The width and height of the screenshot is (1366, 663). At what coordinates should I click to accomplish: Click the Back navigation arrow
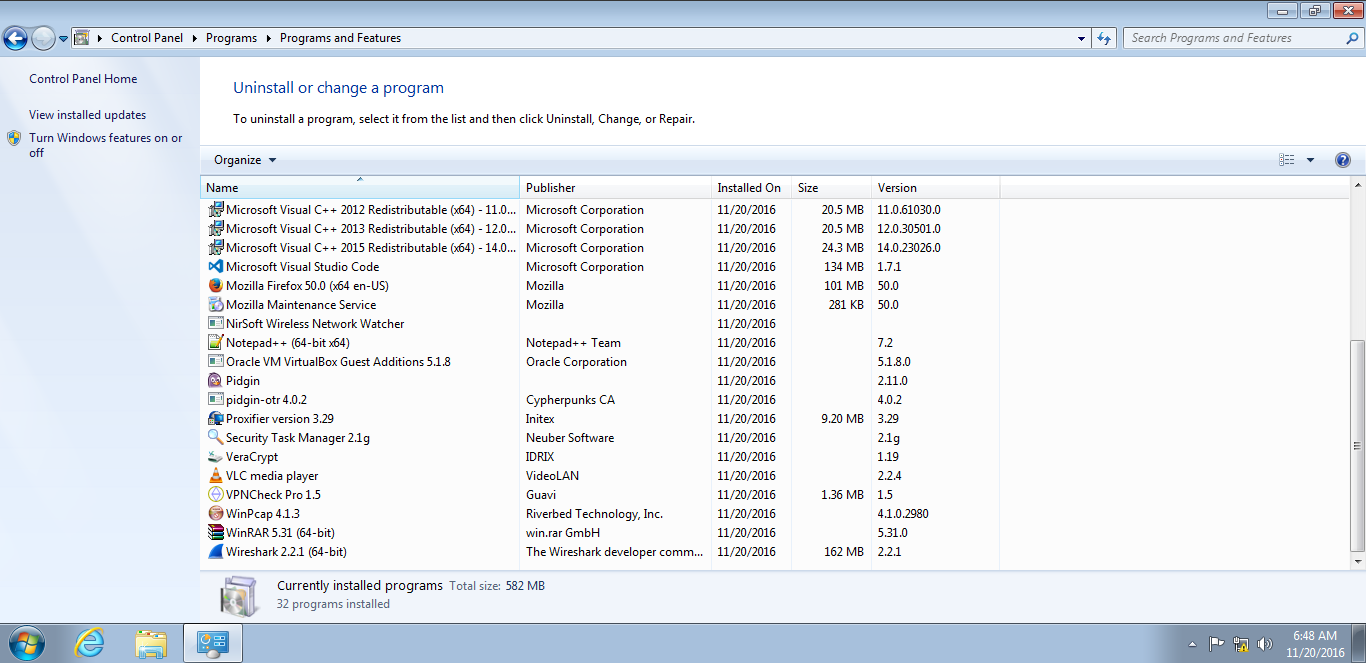tap(15, 39)
